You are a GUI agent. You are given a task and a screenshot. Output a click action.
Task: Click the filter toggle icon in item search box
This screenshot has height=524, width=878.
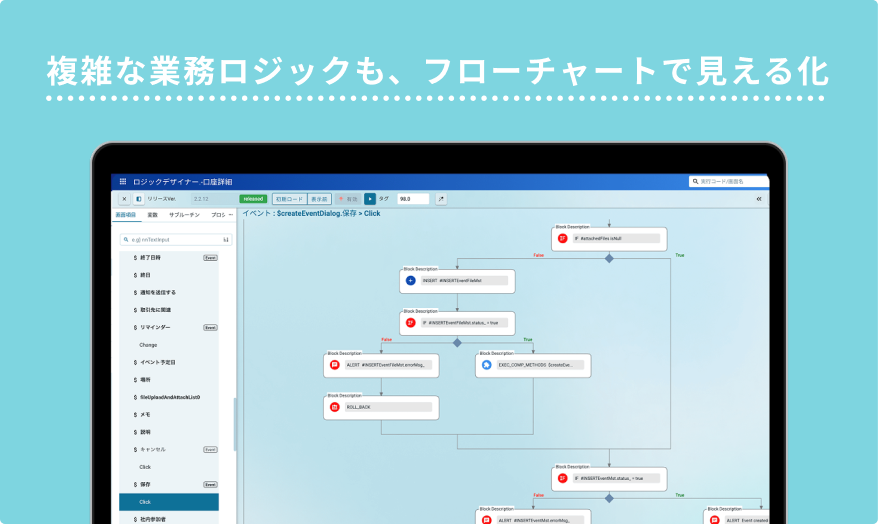point(226,240)
